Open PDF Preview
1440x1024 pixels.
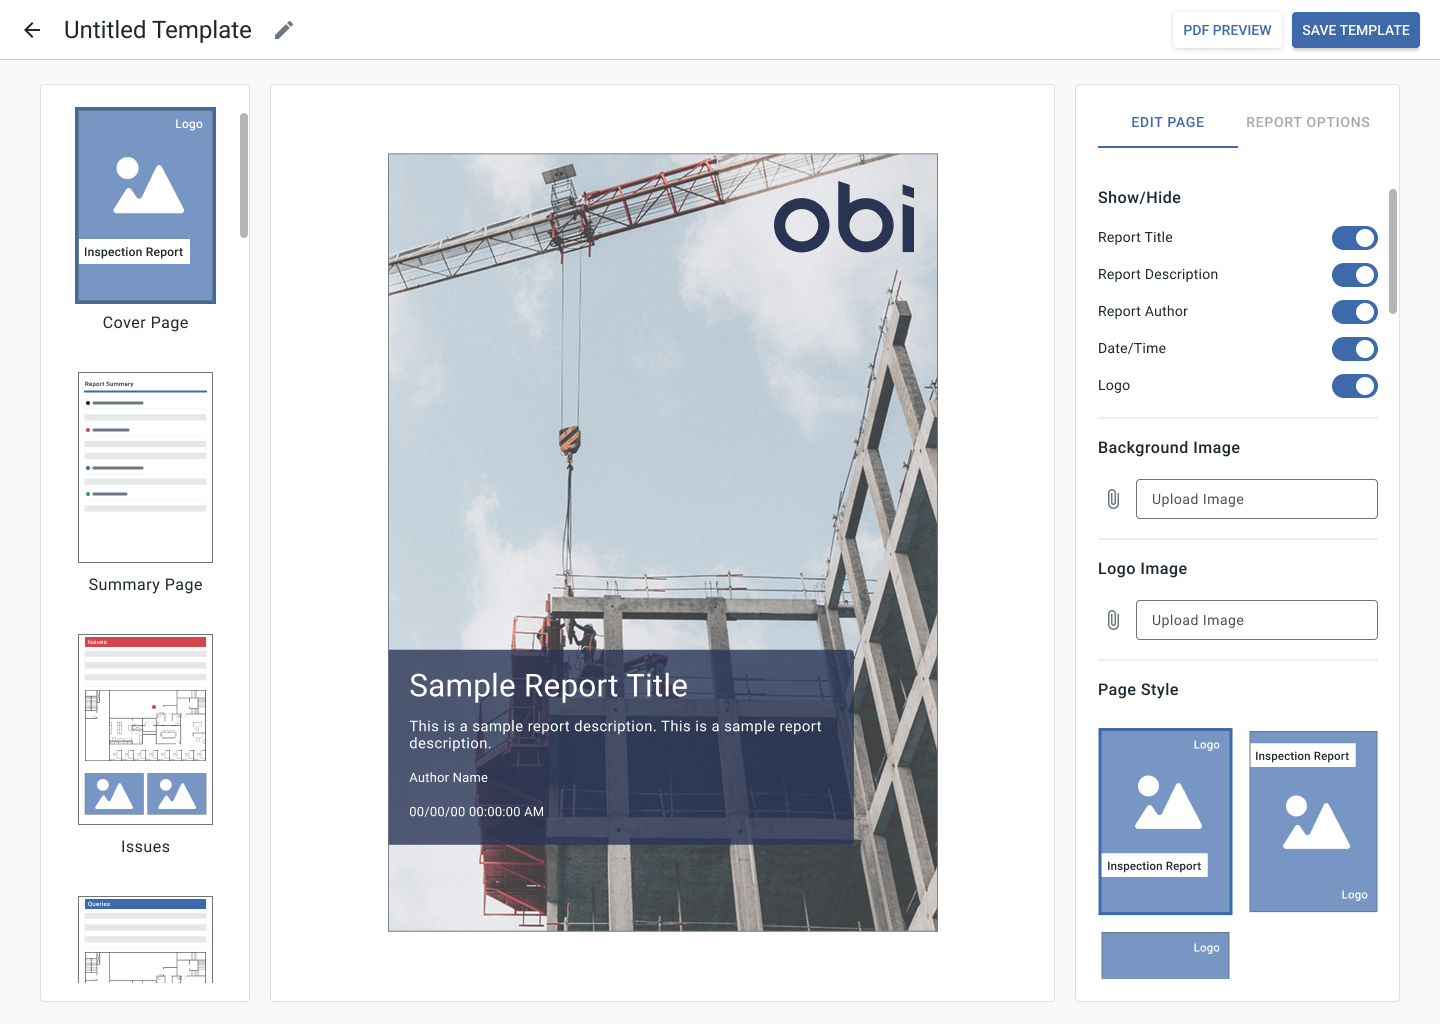[x=1227, y=30]
